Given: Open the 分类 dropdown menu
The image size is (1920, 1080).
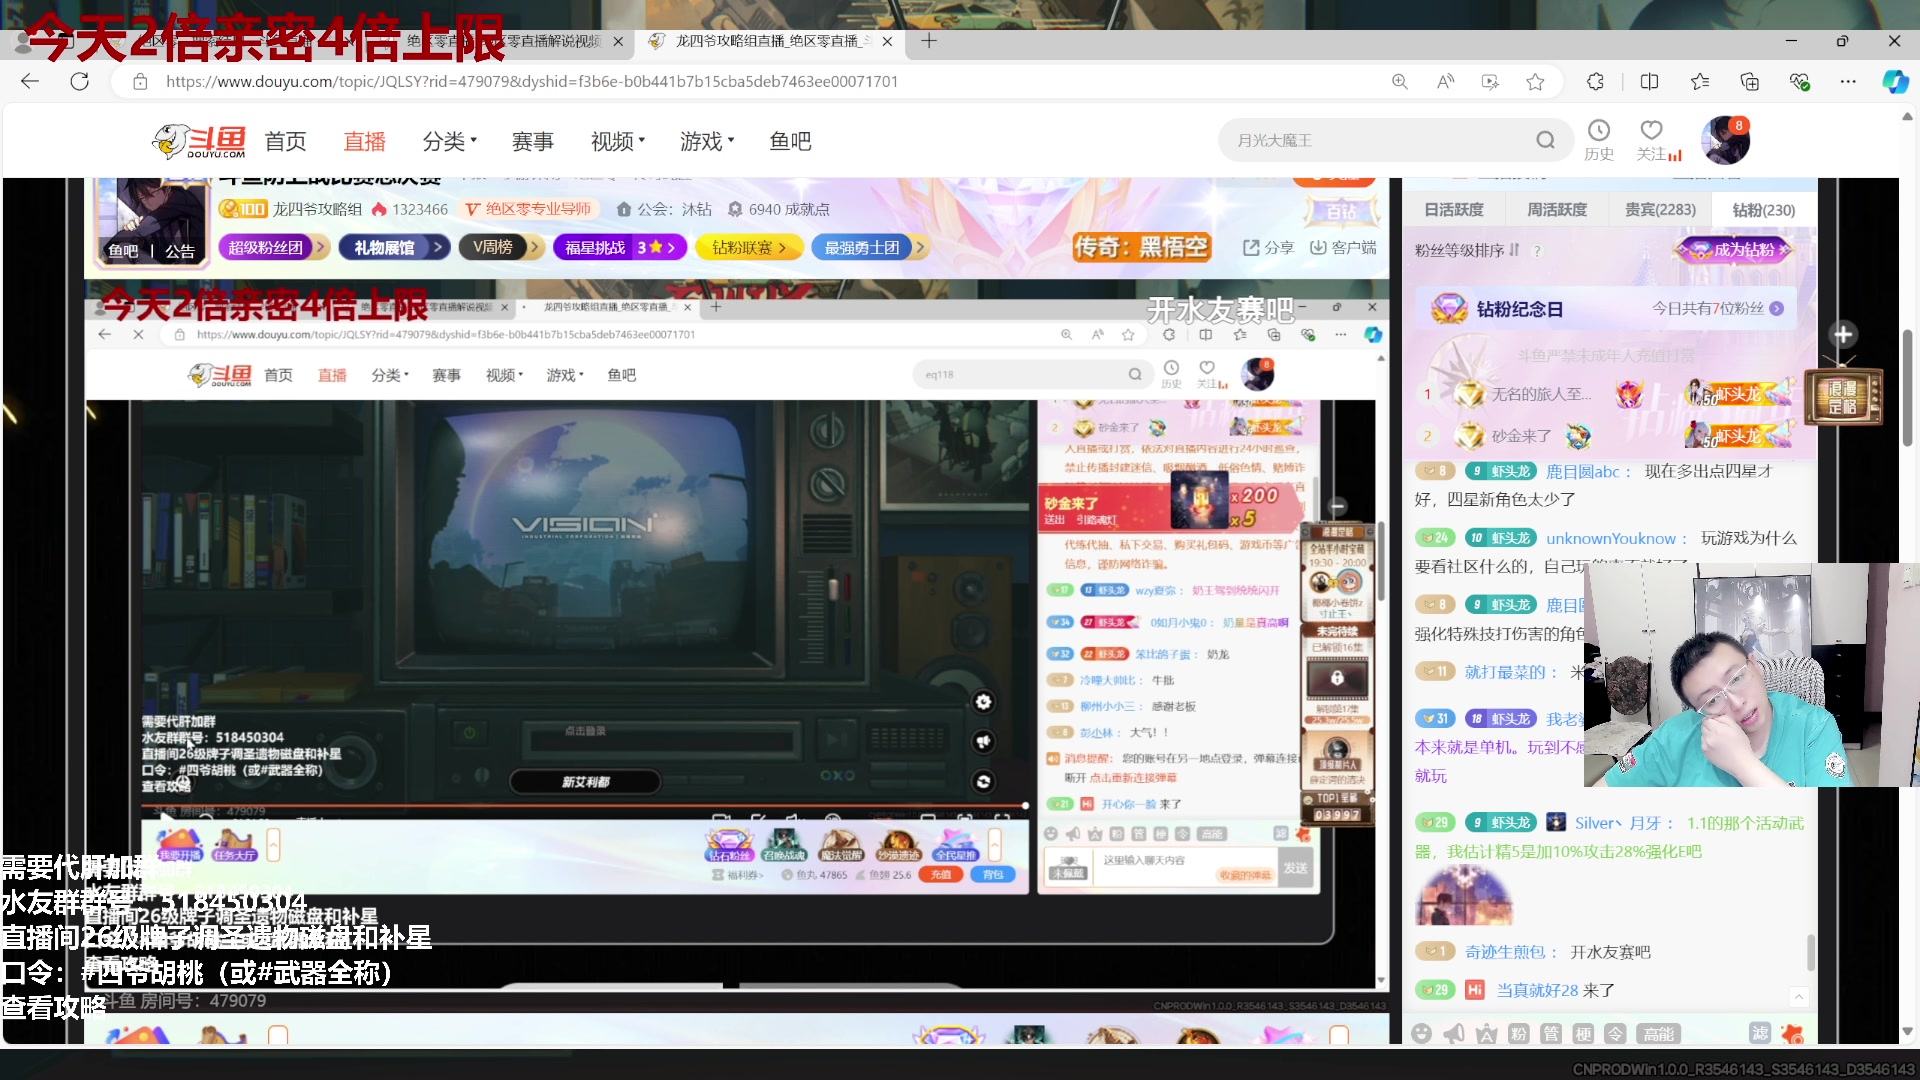Looking at the screenshot, I should coord(449,141).
